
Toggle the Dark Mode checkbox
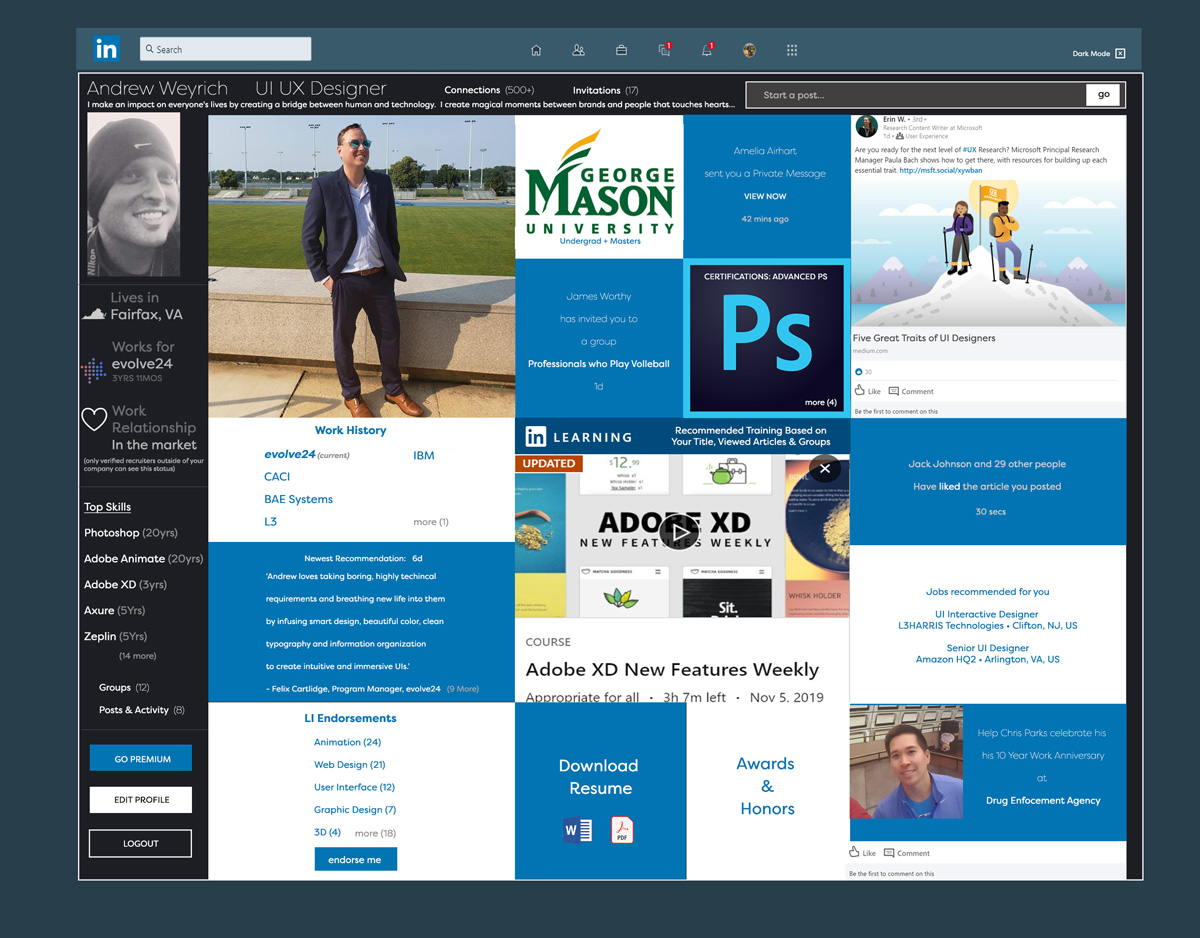[x=1120, y=53]
